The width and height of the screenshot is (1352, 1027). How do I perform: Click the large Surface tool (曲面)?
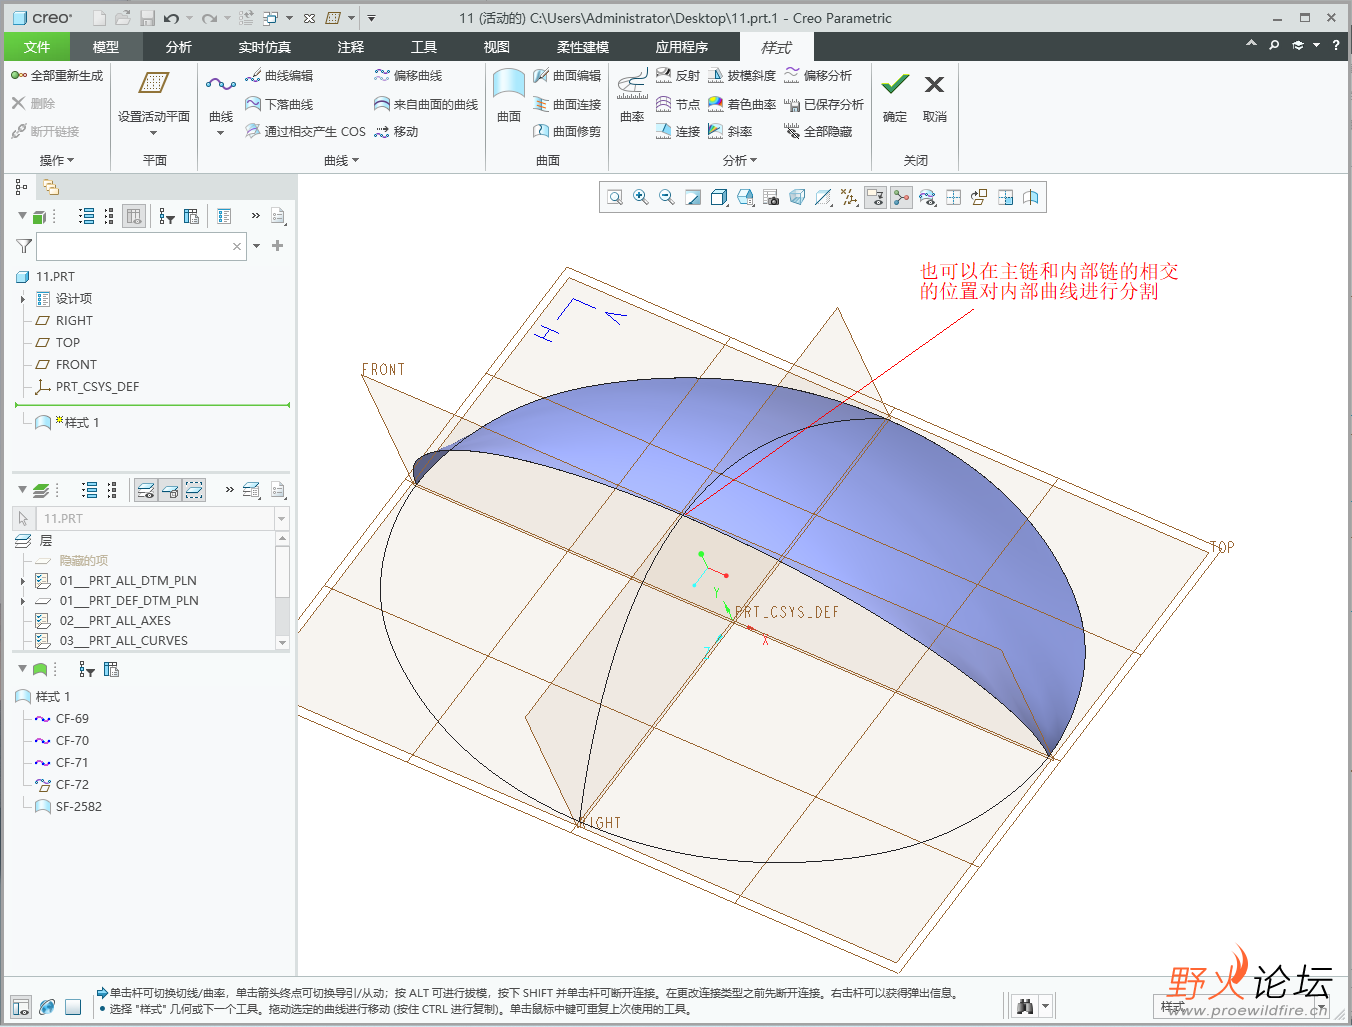tap(509, 96)
